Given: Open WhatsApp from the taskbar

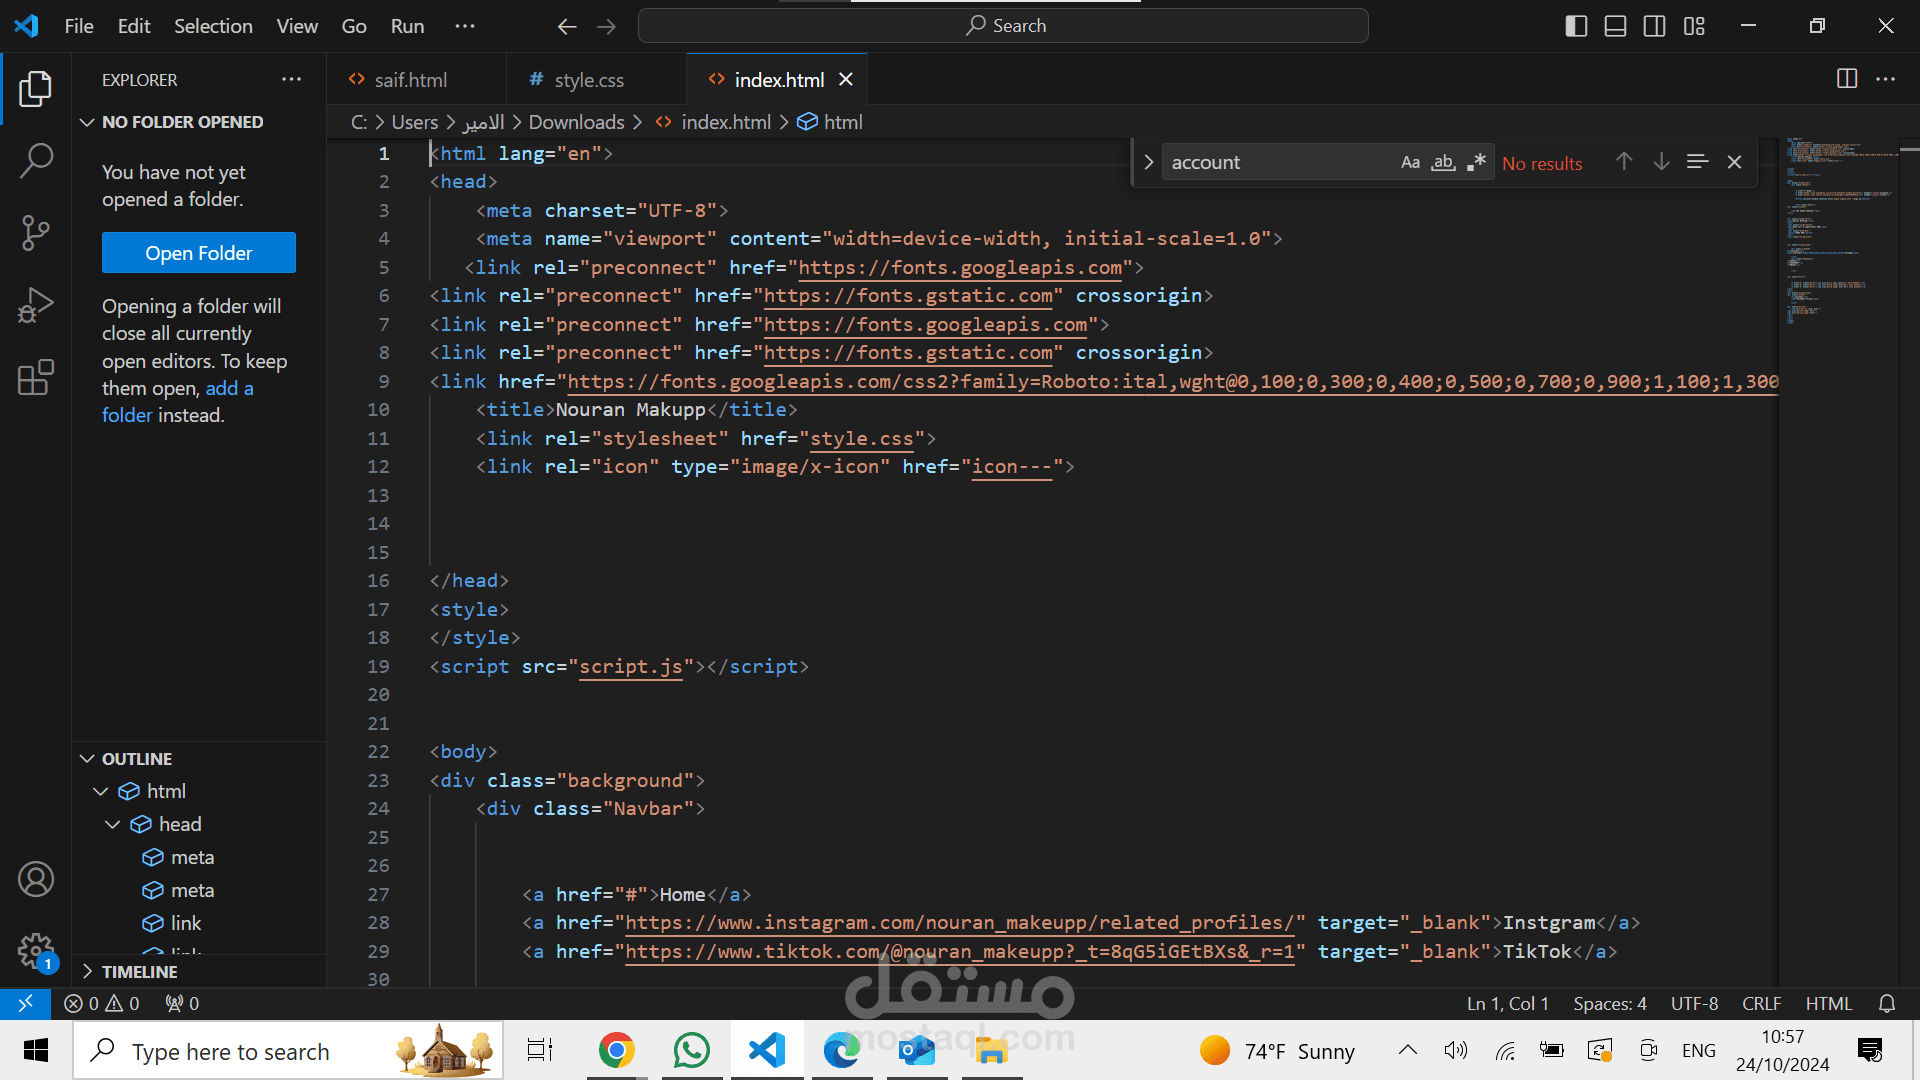Looking at the screenshot, I should point(692,1050).
